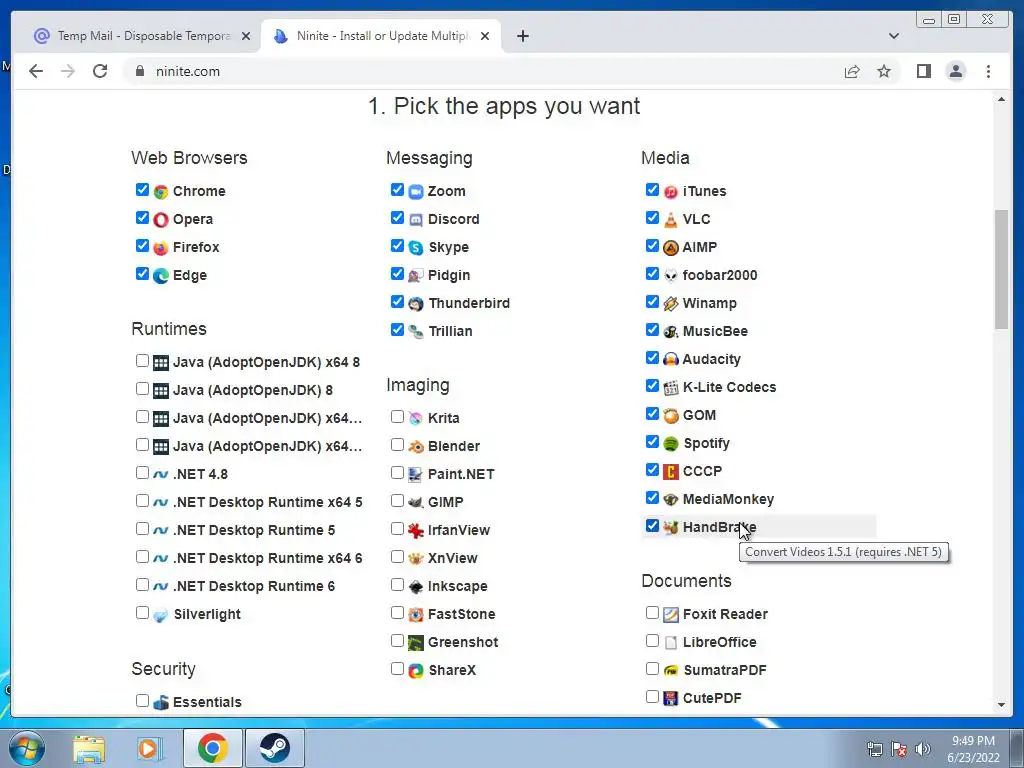Image resolution: width=1024 pixels, height=768 pixels.
Task: Close the Temp Mail tab
Action: 246,36
